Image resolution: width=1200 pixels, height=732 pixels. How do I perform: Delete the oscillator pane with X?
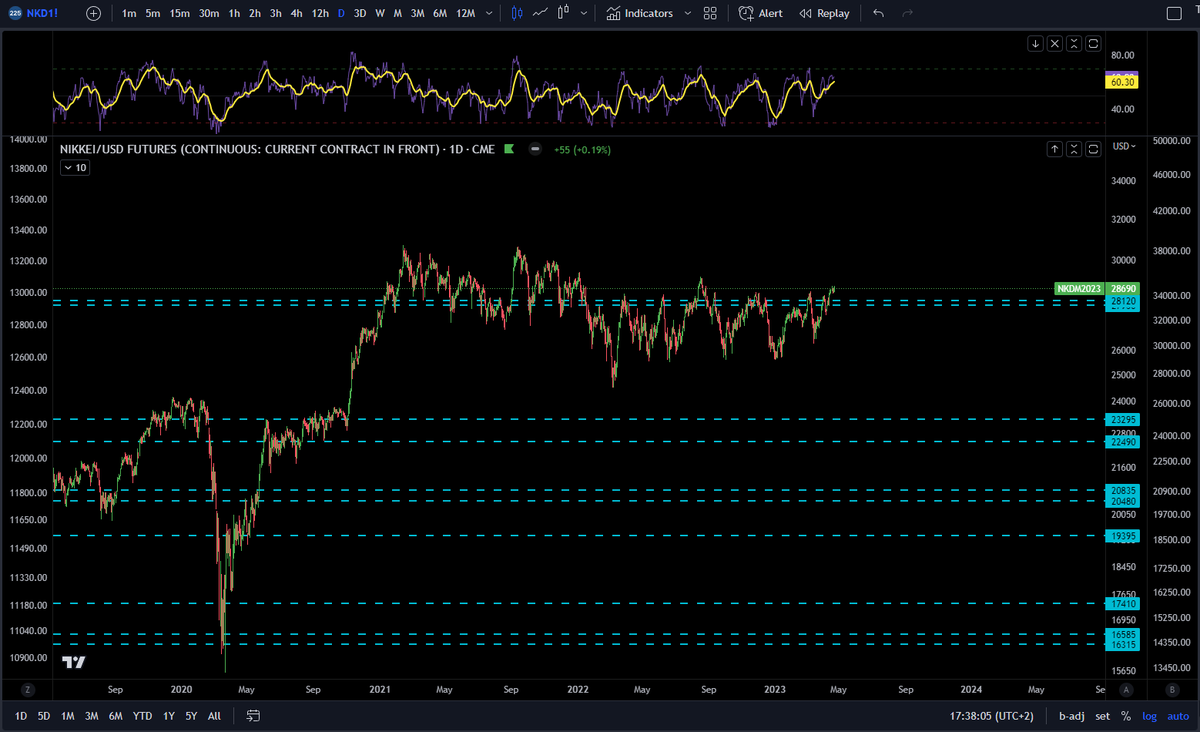(x=1054, y=43)
